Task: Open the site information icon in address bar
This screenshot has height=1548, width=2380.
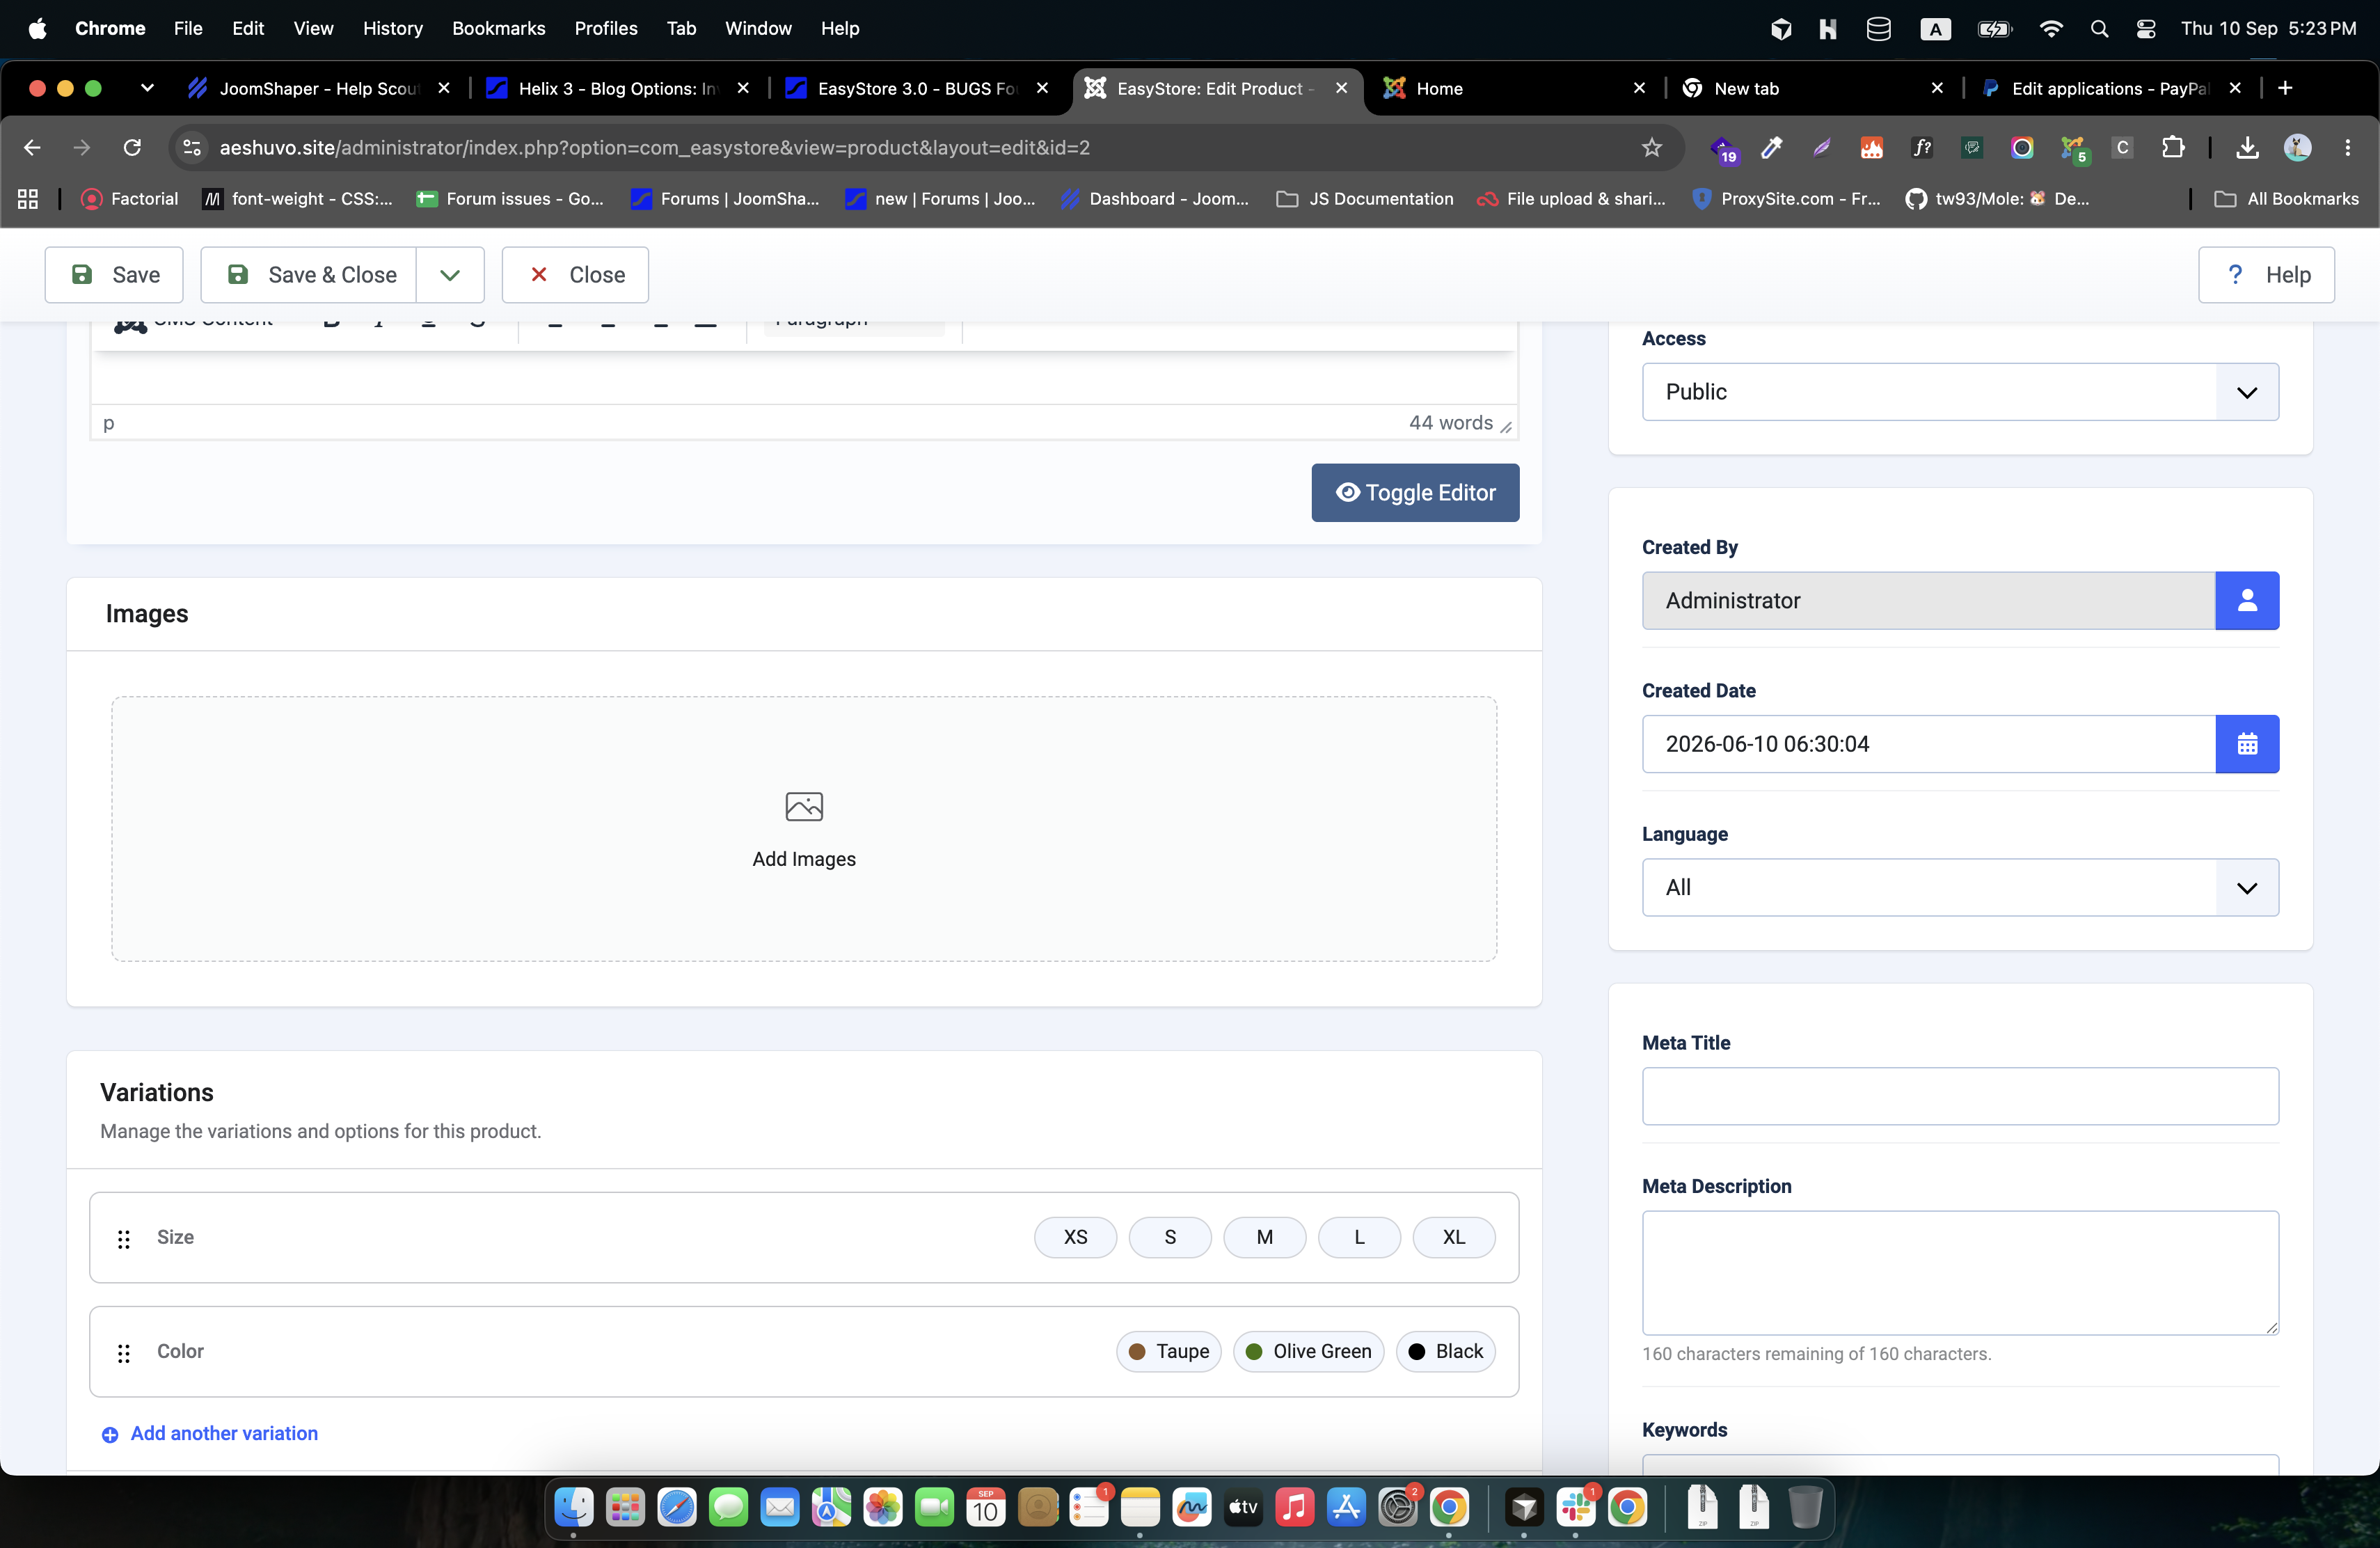Action: 191,148
